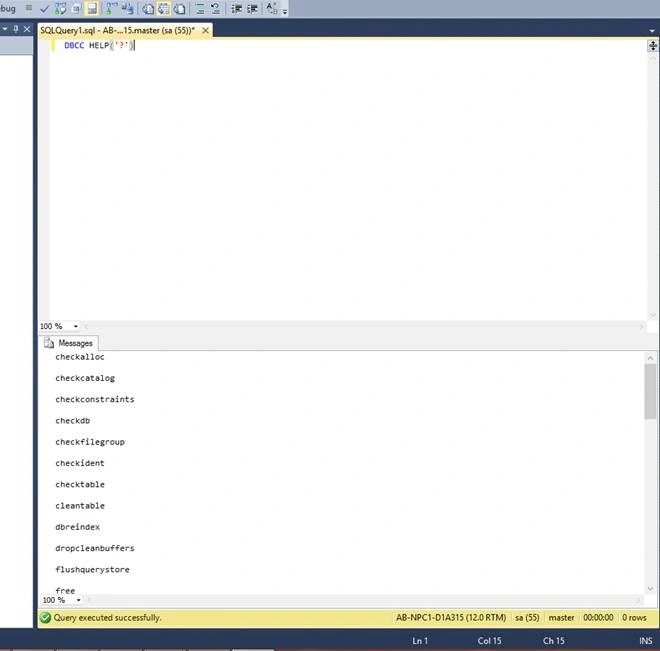Click the 'checkalloc' message line
The image size is (660, 651).
coord(80,357)
